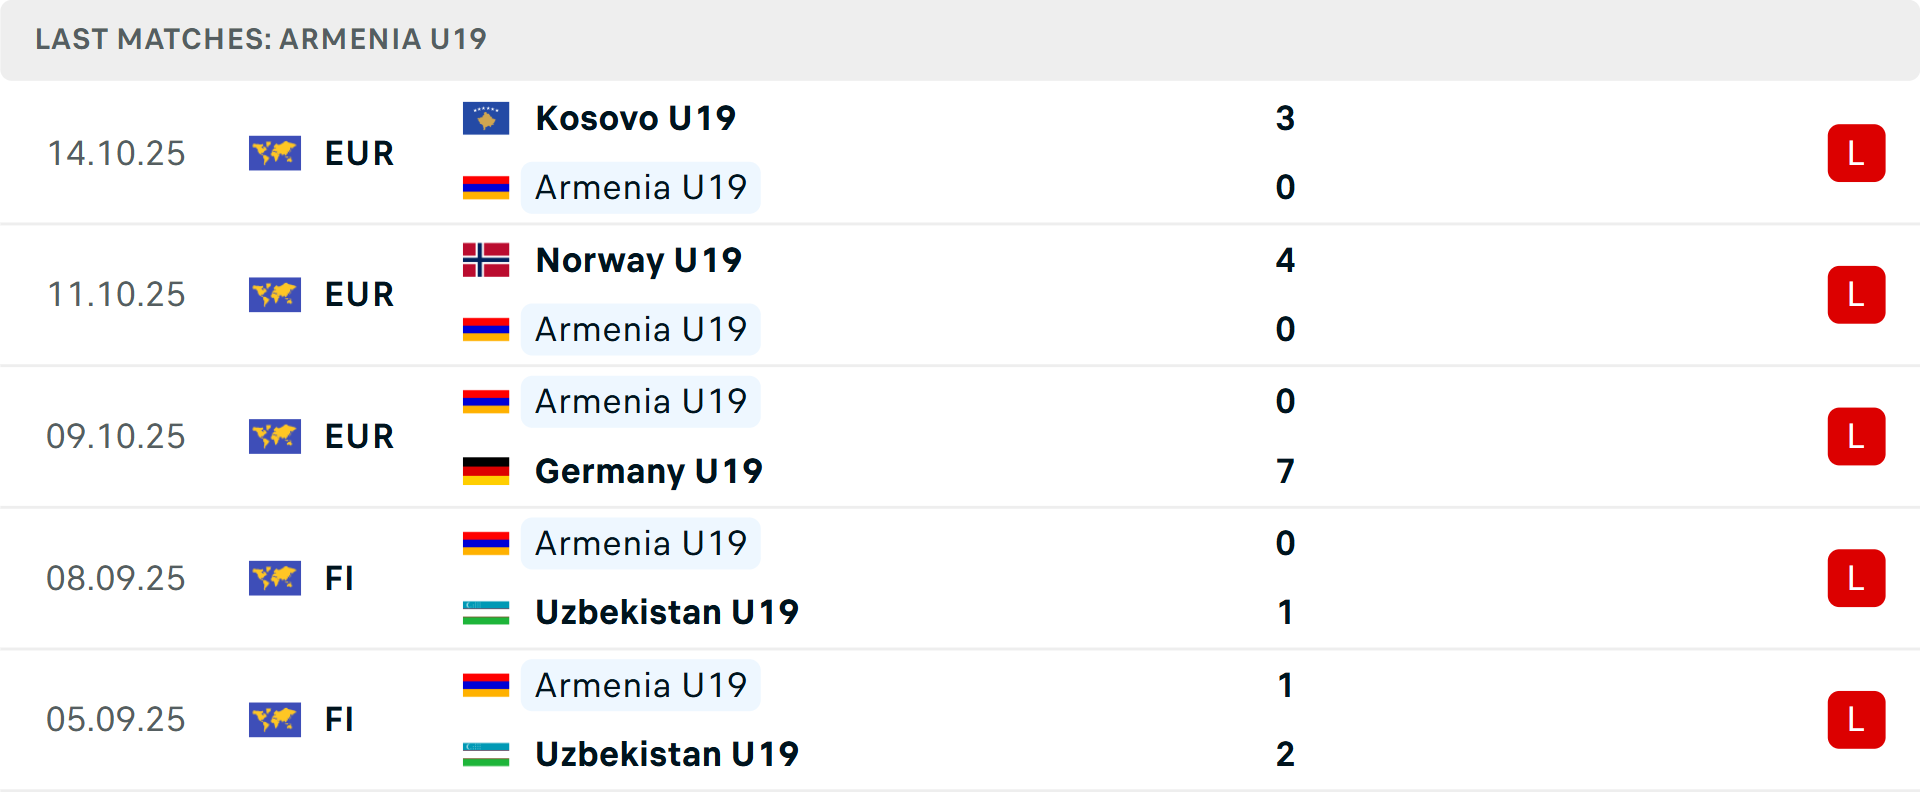
Task: Open the Norway U19 team page
Action: 638,259
